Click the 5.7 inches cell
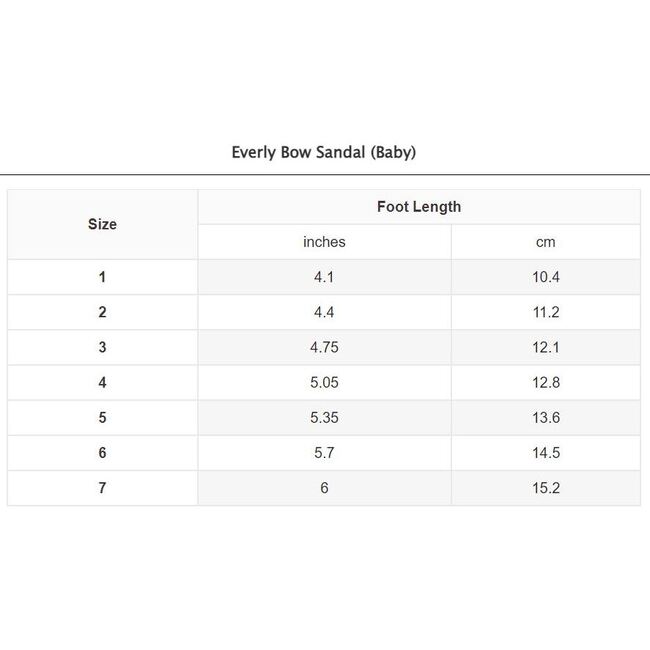The image size is (650, 650). click(x=324, y=453)
